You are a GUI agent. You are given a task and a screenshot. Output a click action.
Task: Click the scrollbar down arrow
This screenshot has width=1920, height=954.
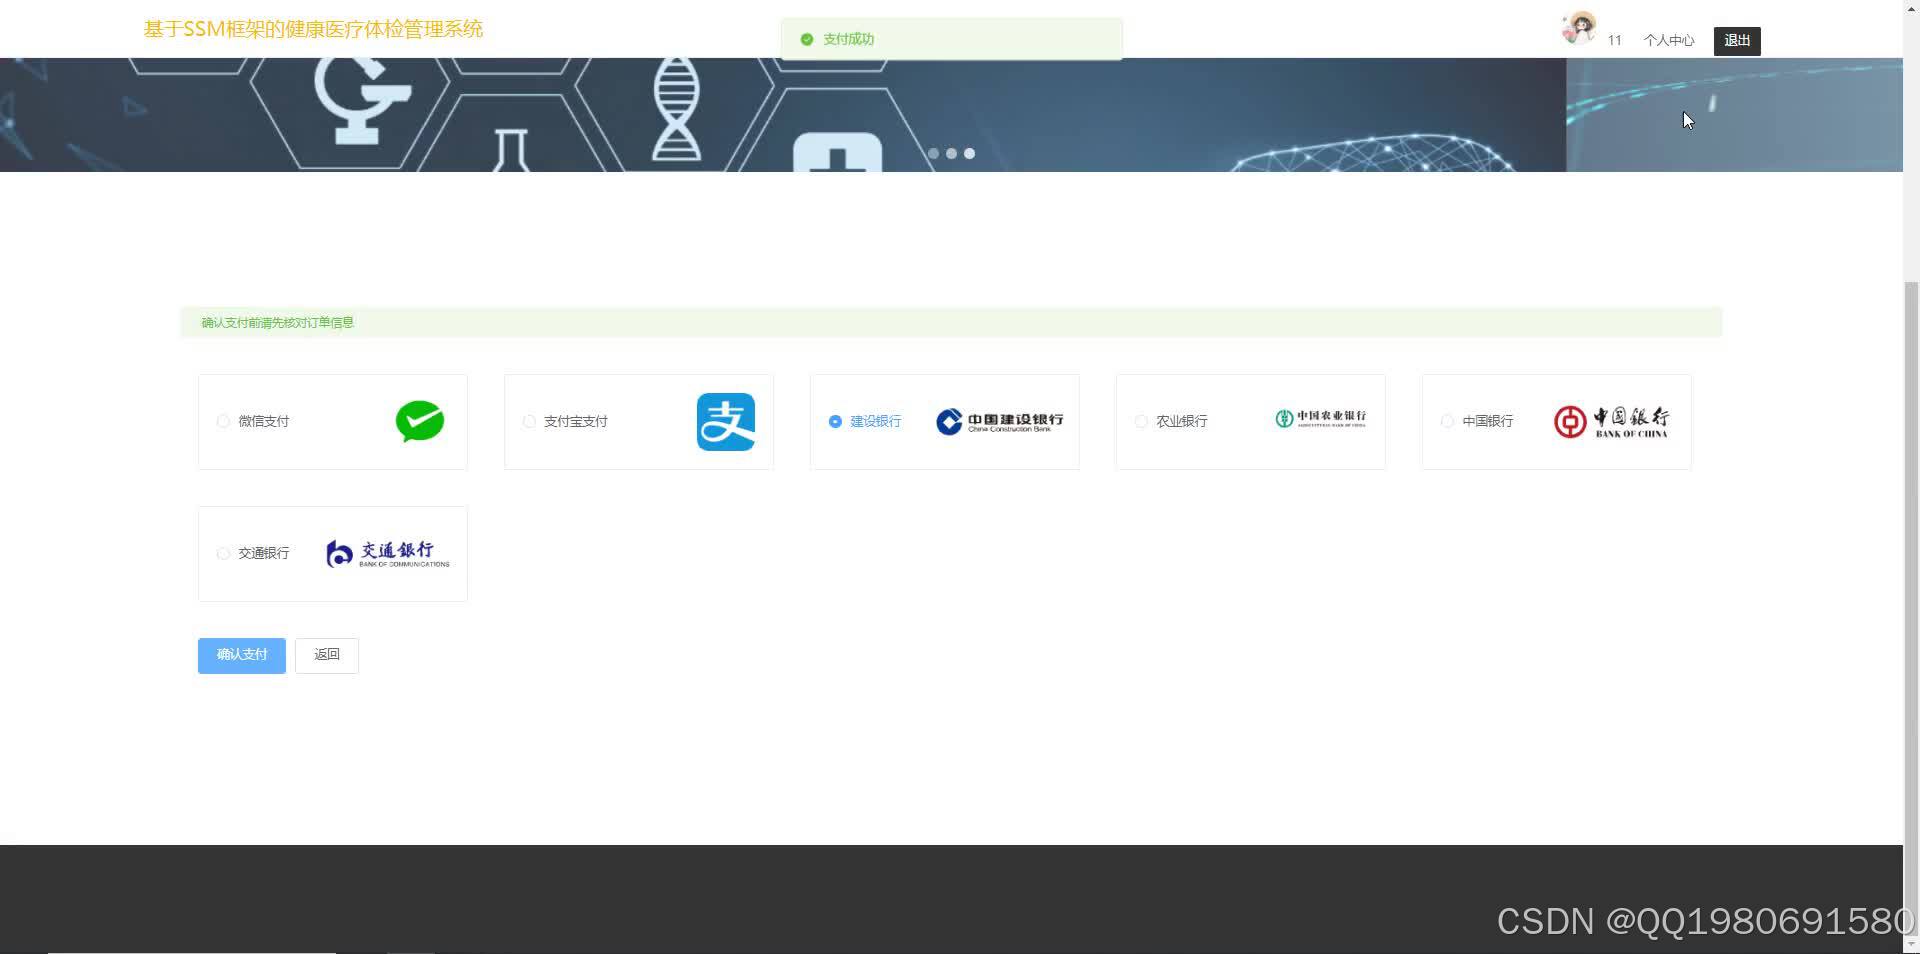(1911, 943)
